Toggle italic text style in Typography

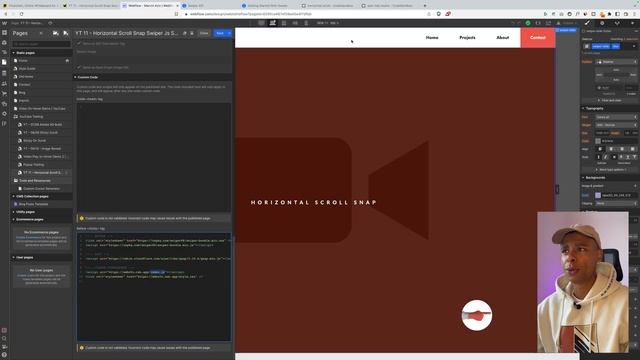606,157
